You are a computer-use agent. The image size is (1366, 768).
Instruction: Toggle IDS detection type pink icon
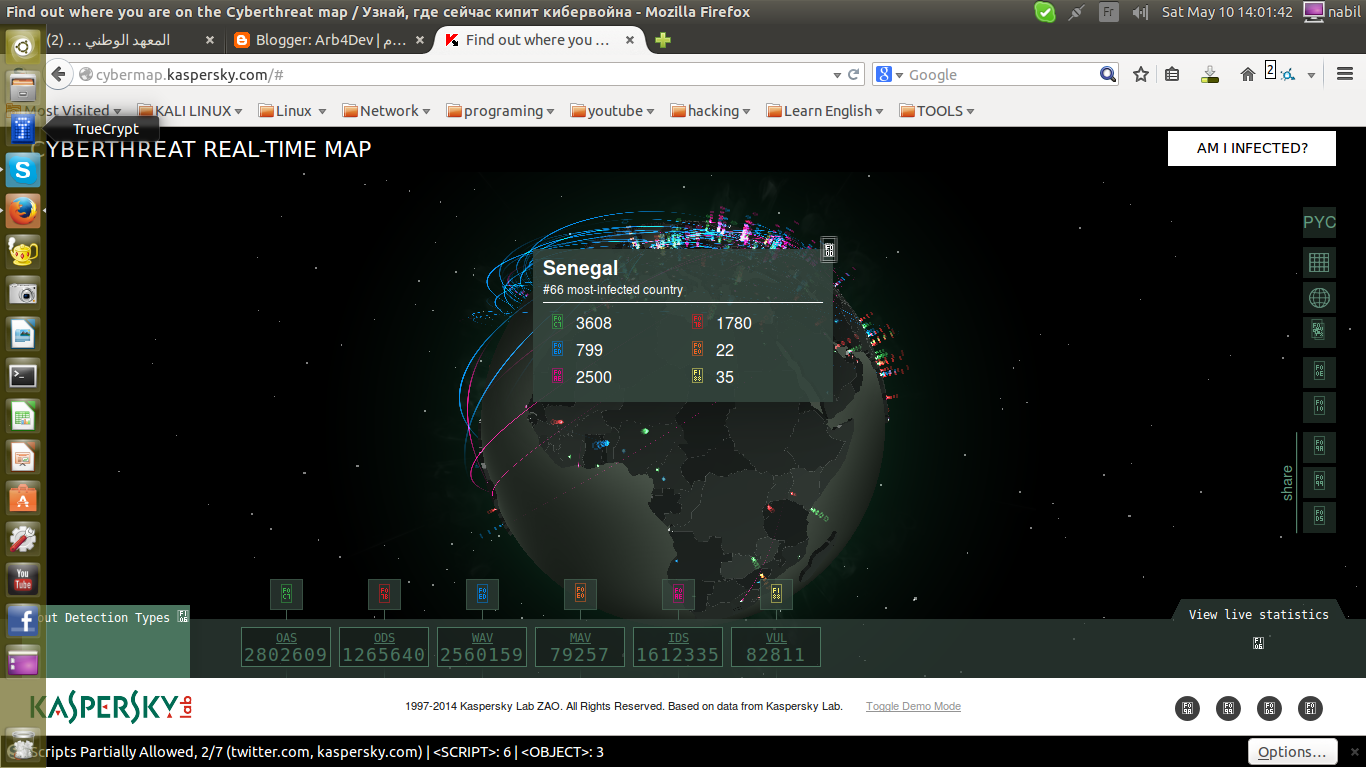[x=678, y=594]
